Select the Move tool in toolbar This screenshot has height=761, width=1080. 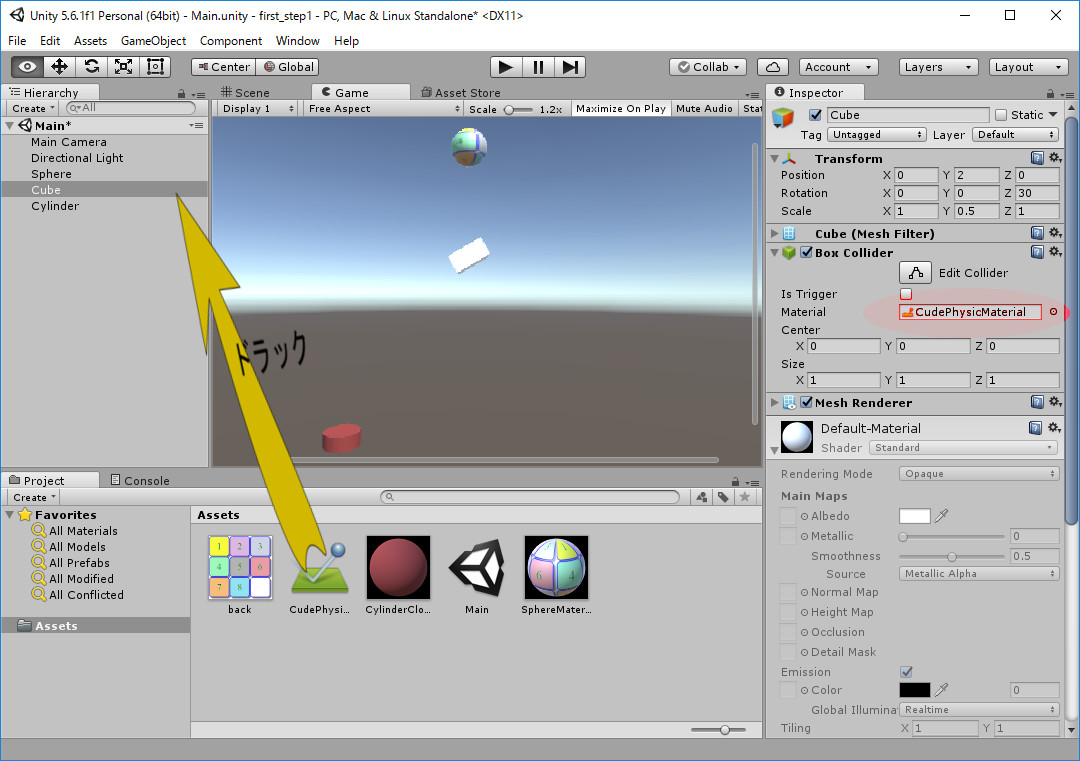point(59,67)
